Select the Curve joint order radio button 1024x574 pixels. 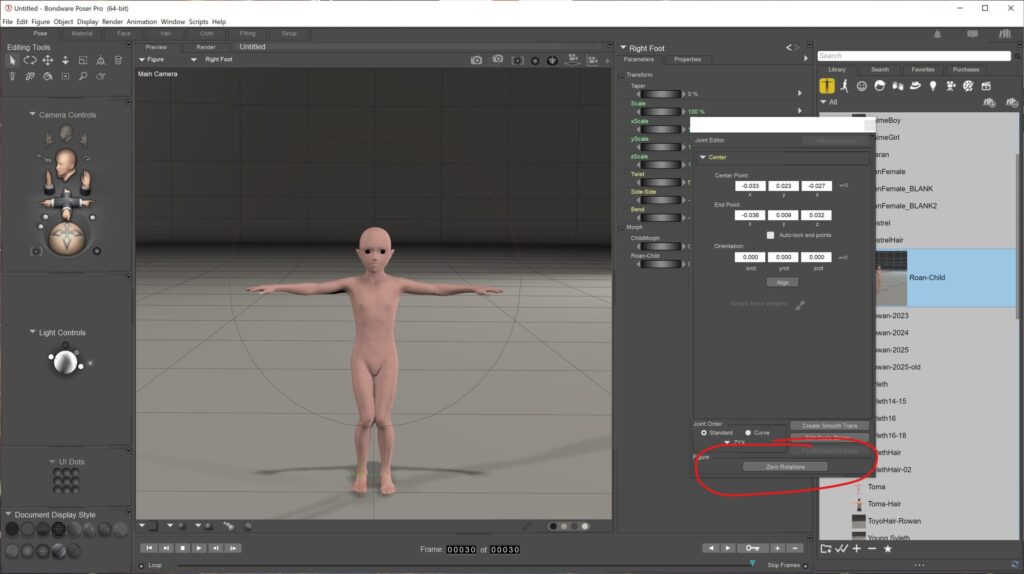click(748, 433)
